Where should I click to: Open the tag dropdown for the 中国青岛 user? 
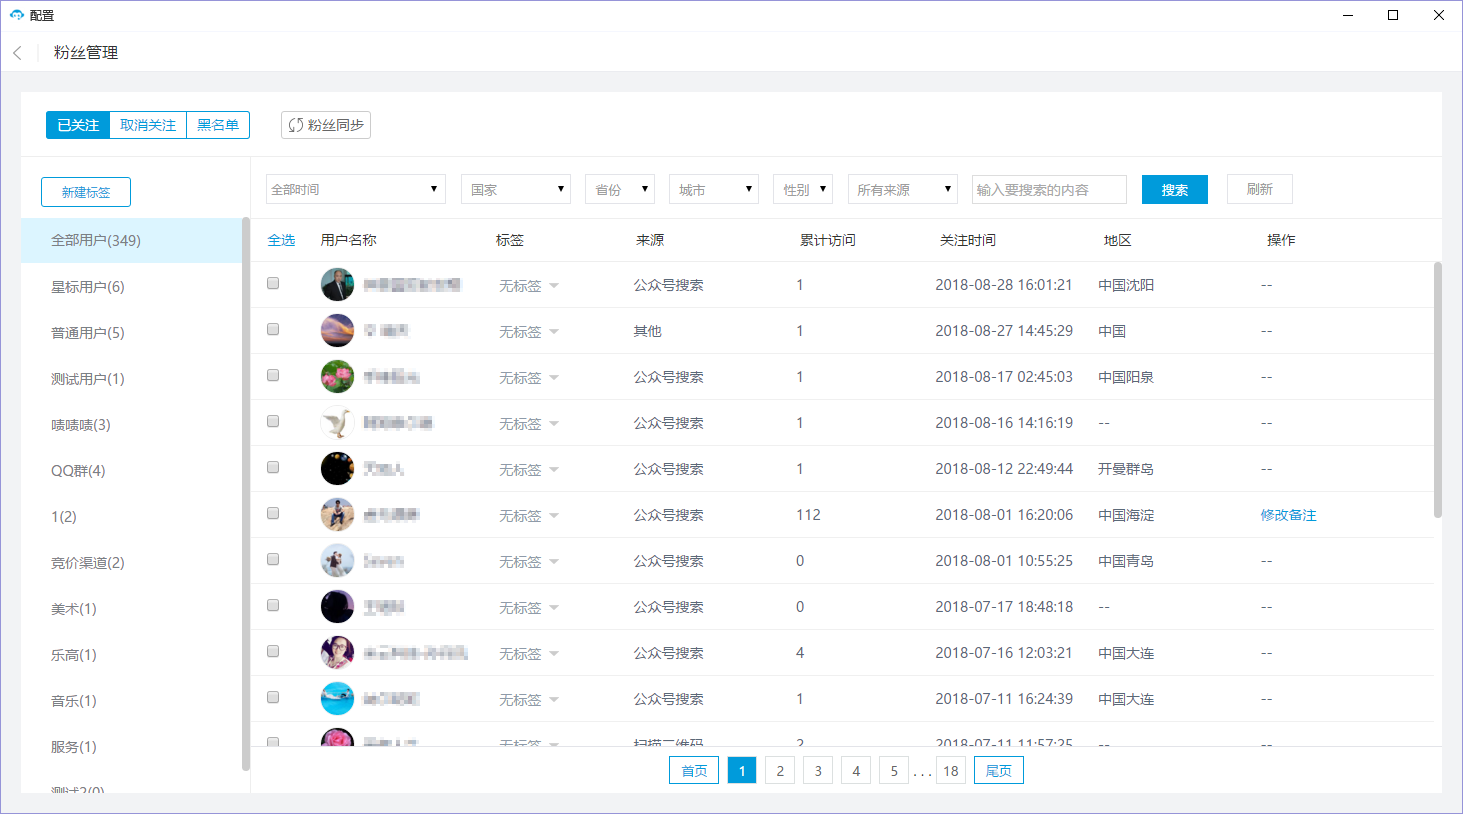[554, 562]
